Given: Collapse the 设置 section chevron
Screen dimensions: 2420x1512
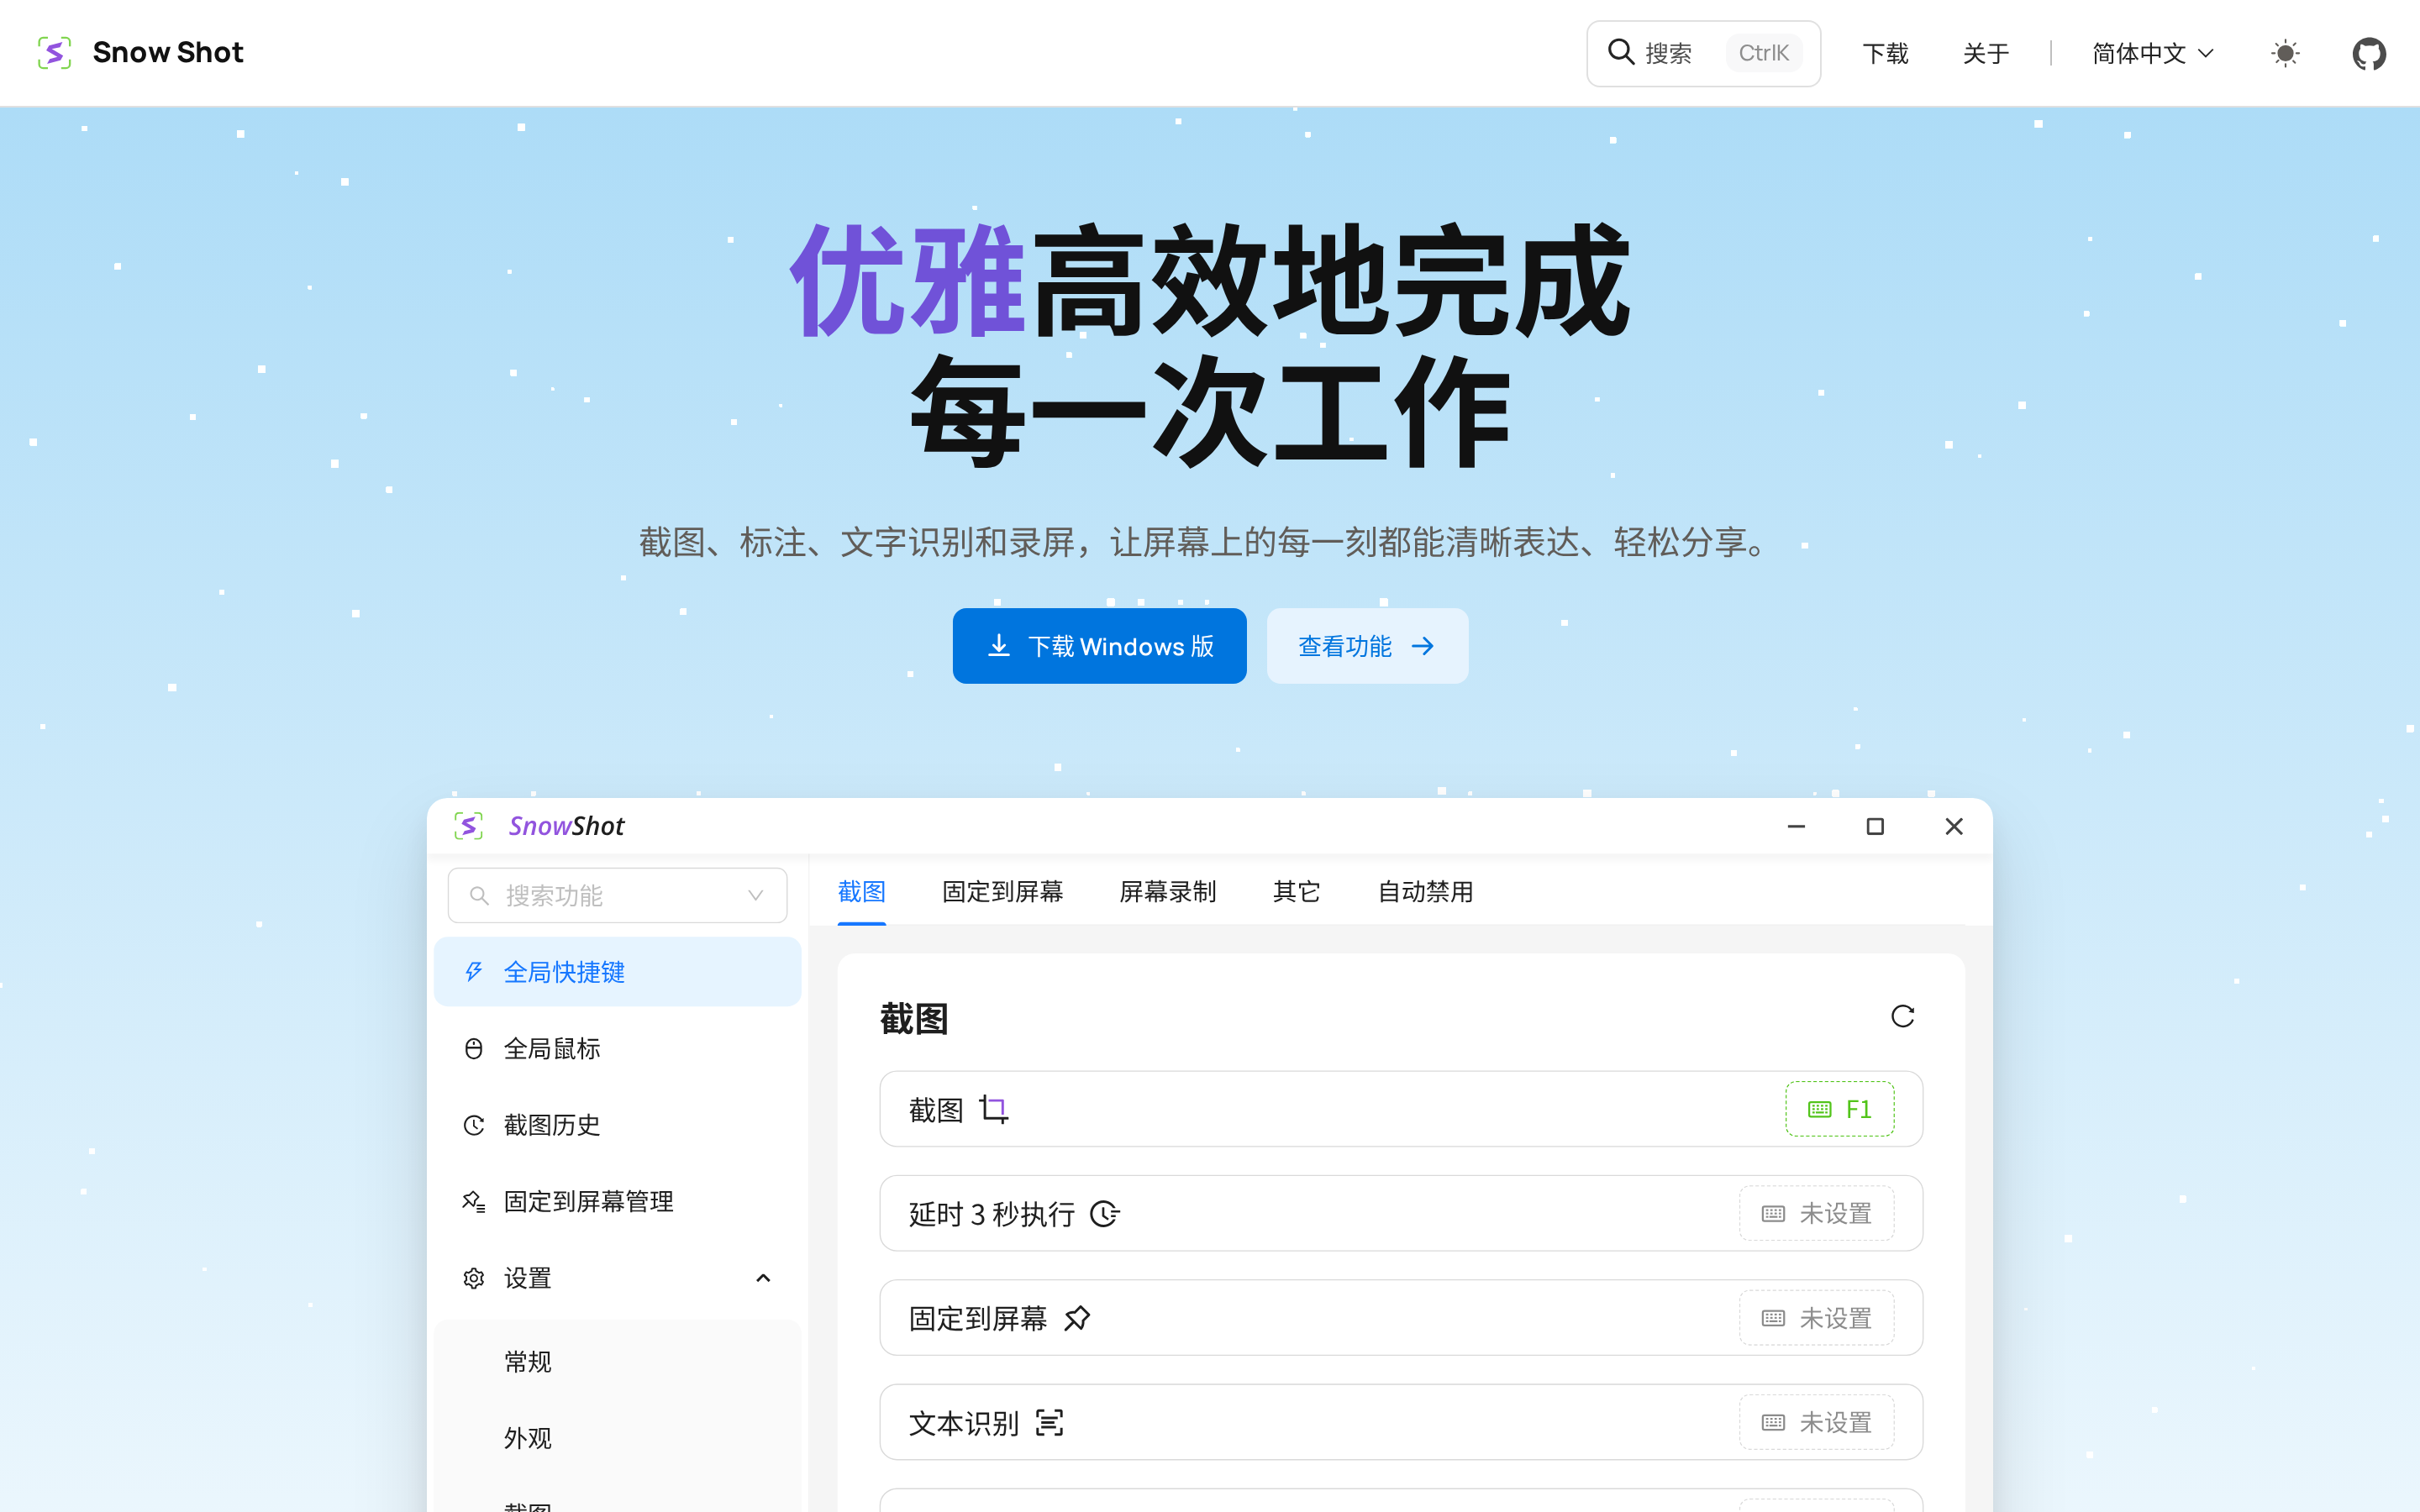Looking at the screenshot, I should point(763,1278).
